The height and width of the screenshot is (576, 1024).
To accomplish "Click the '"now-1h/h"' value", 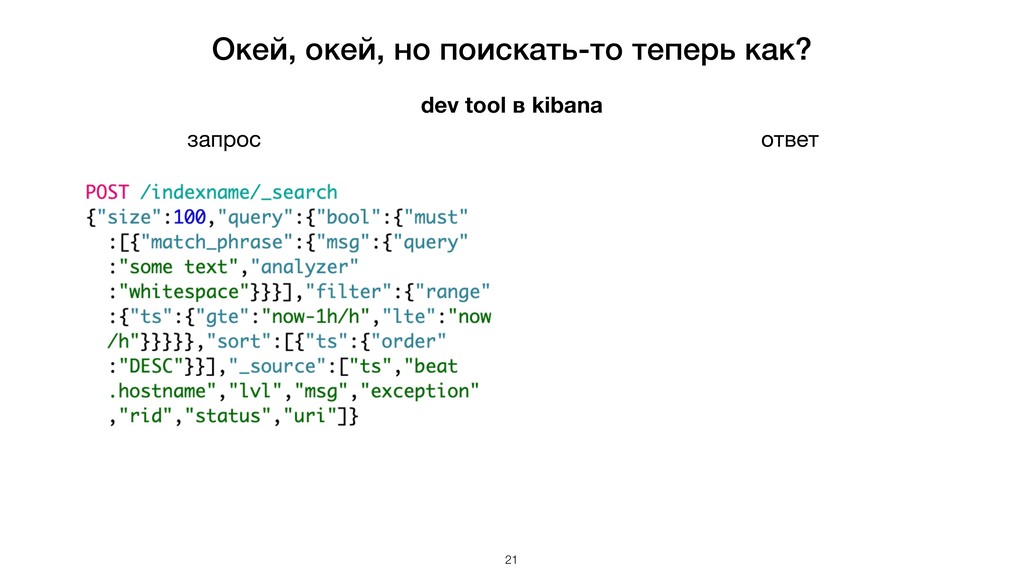I will pyautogui.click(x=316, y=316).
